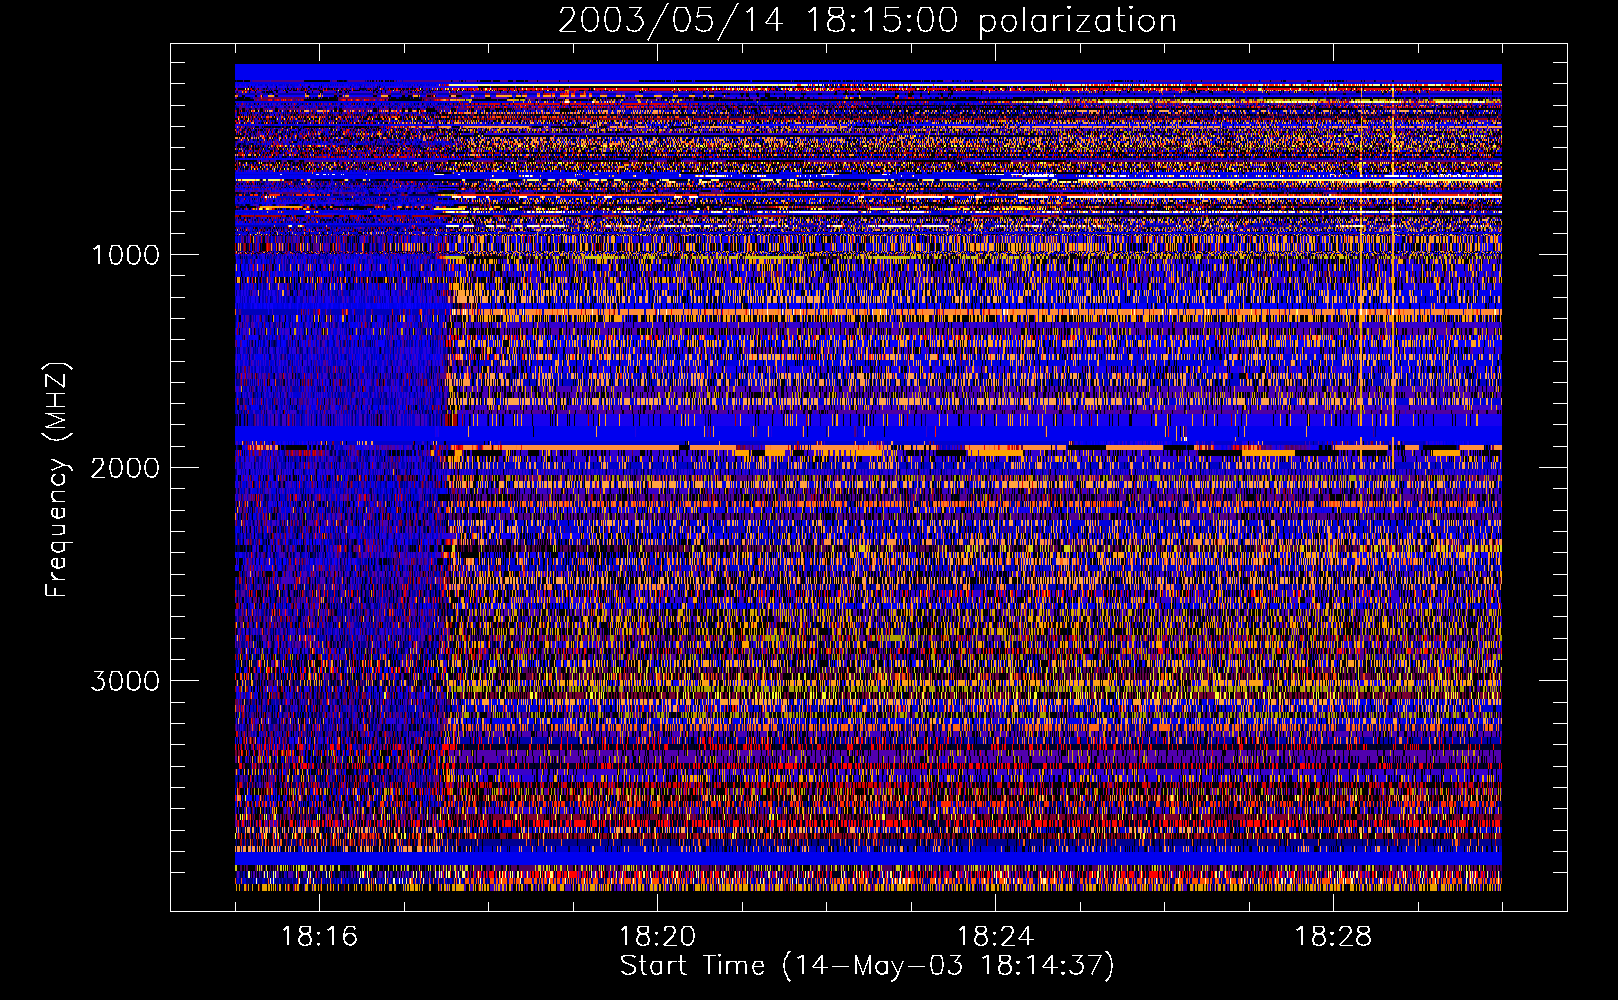Click the plot title '2003/05/14 18:15:00 polarization'

tap(867, 20)
